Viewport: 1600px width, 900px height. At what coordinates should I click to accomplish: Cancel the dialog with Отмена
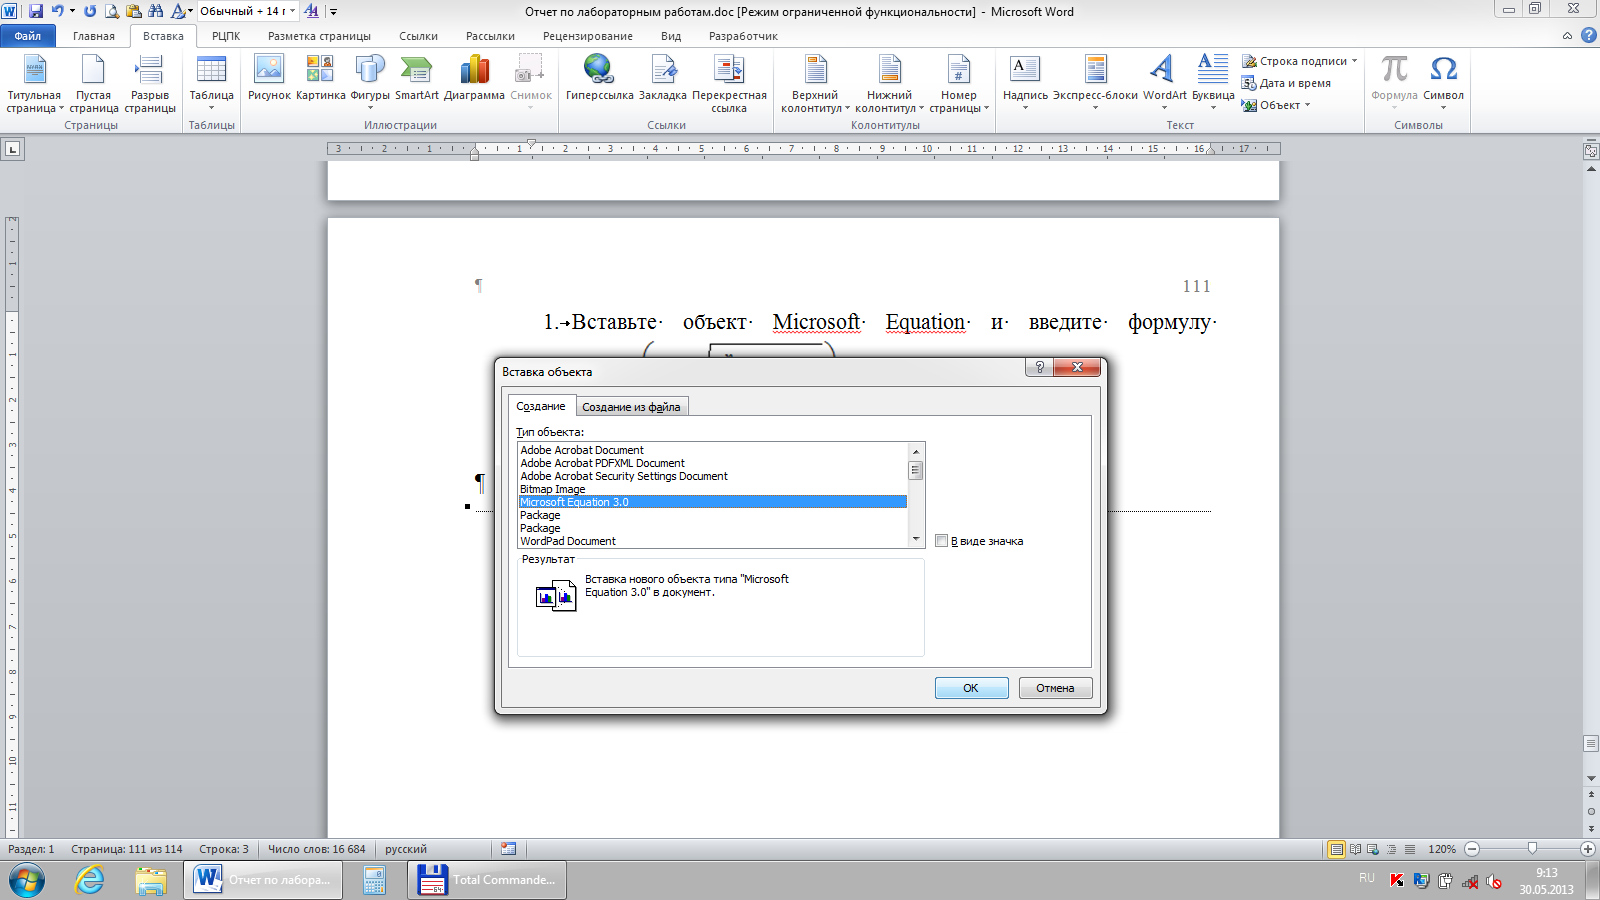tap(1055, 688)
